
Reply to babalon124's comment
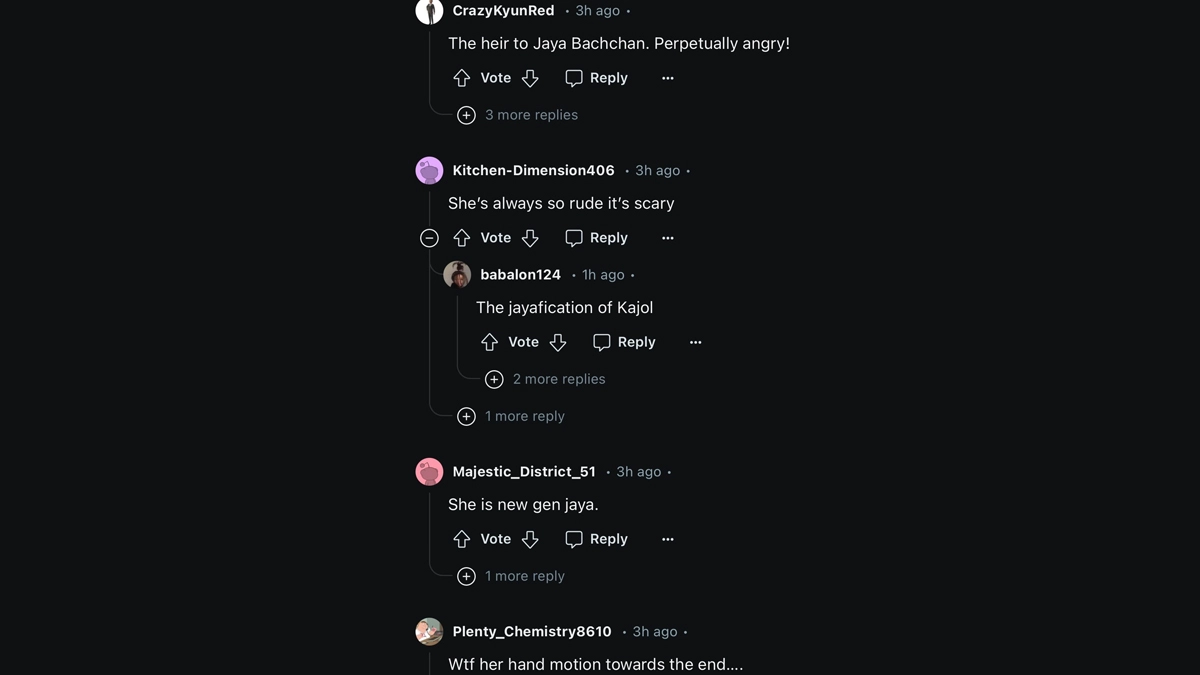[625, 342]
